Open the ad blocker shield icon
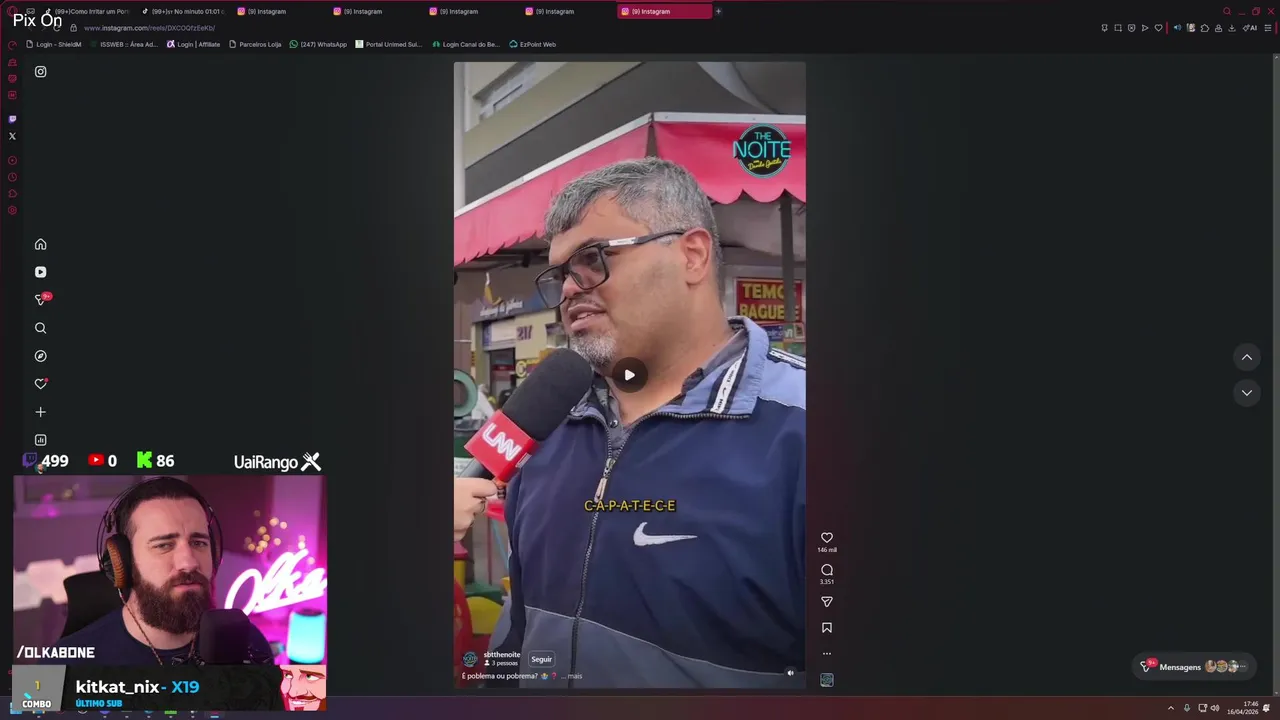The width and height of the screenshot is (1280, 720). click(x=1131, y=28)
